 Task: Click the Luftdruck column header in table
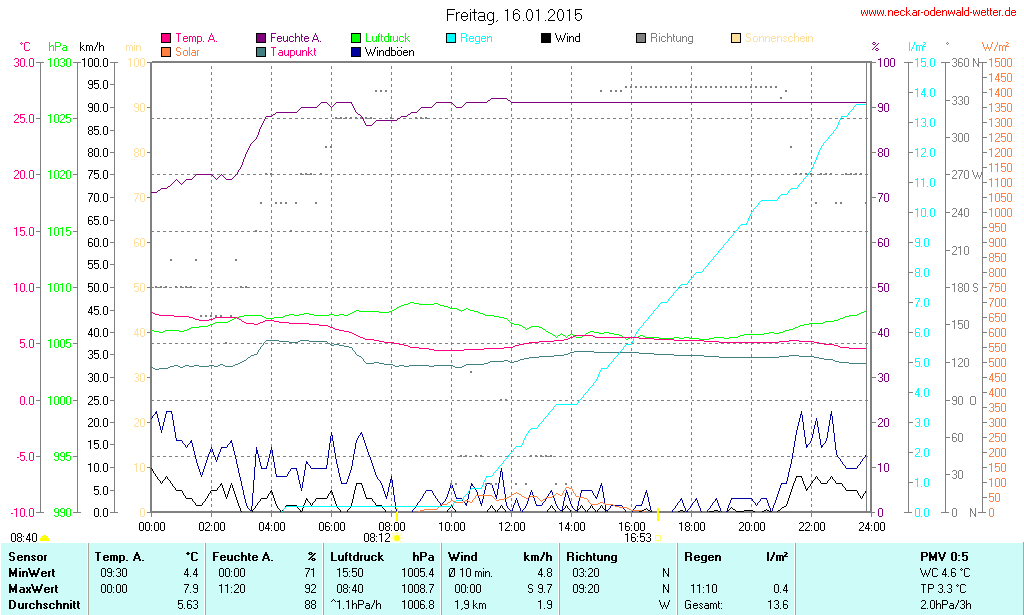coord(357,556)
